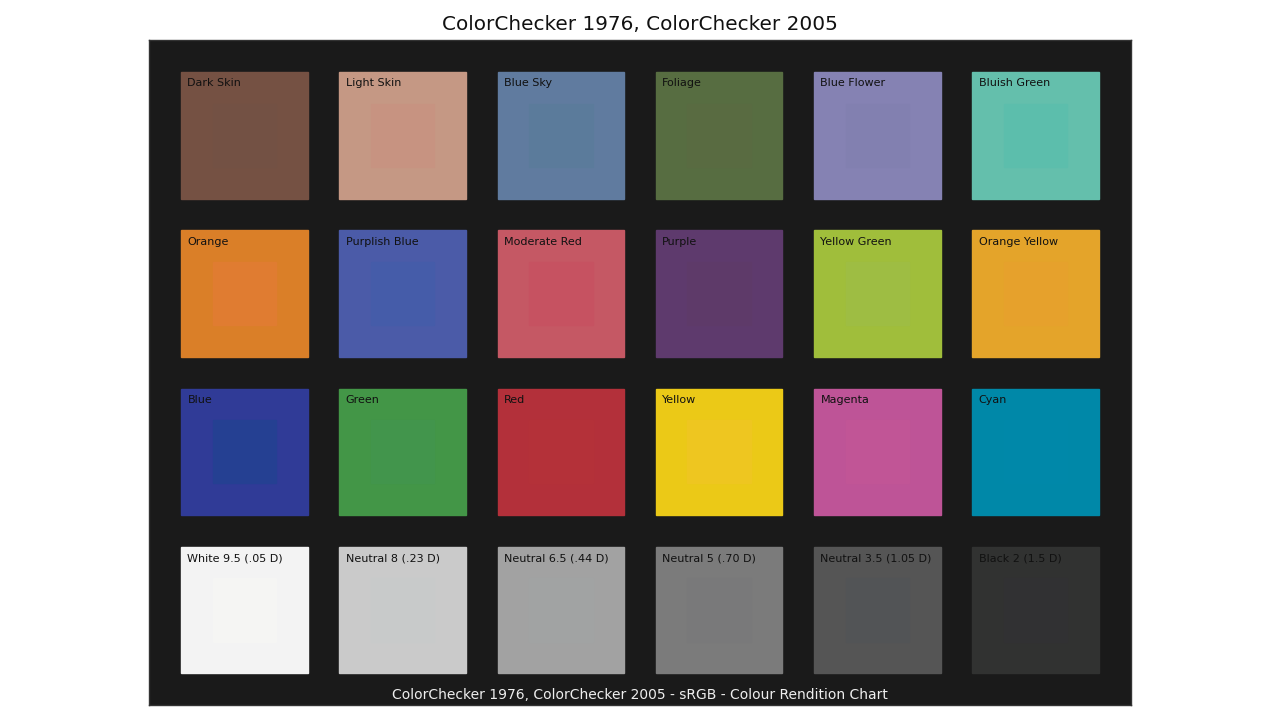Choose the Bluish Green swatch
Viewport: 1280px width, 720px height.
[x=1036, y=136]
